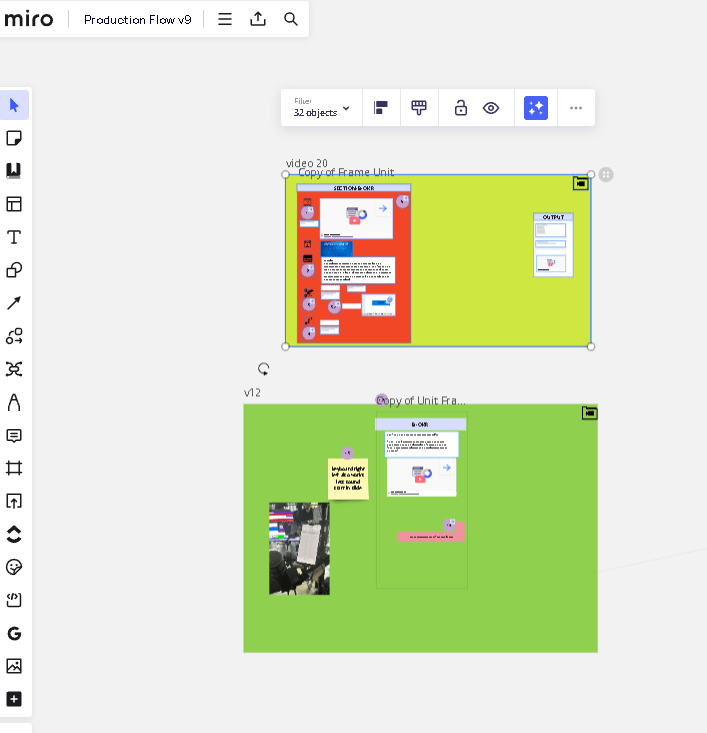
Task: Click the Copy of Frame Unit label
Action: (x=346, y=172)
